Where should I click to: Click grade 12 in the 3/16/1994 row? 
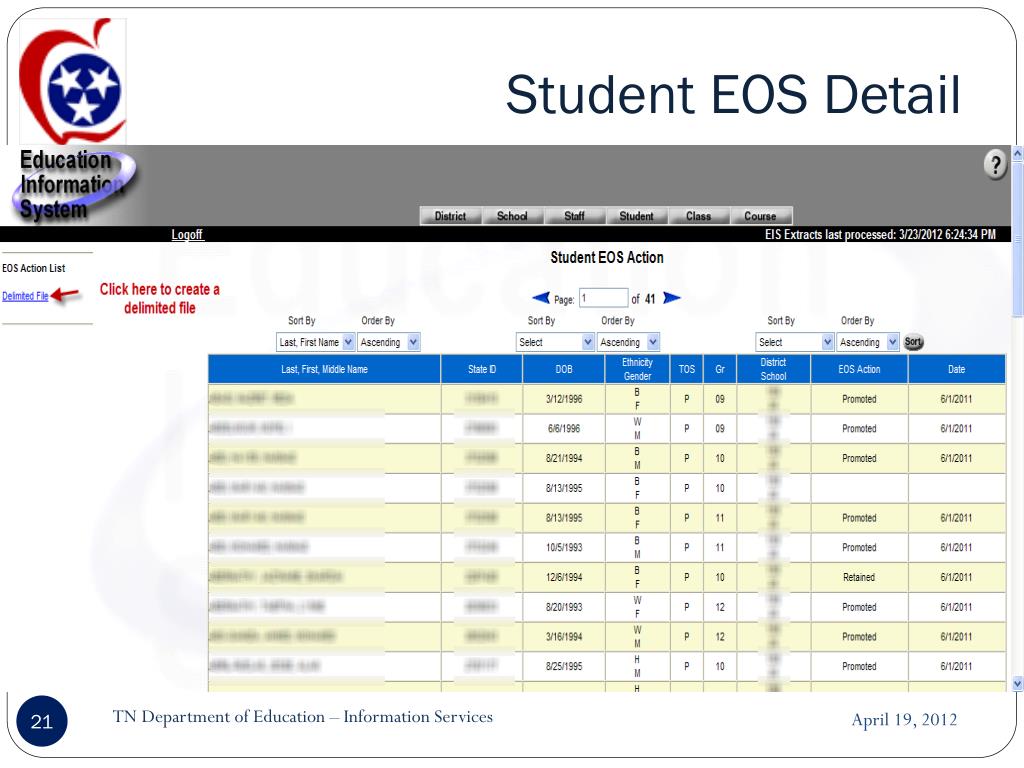720,637
